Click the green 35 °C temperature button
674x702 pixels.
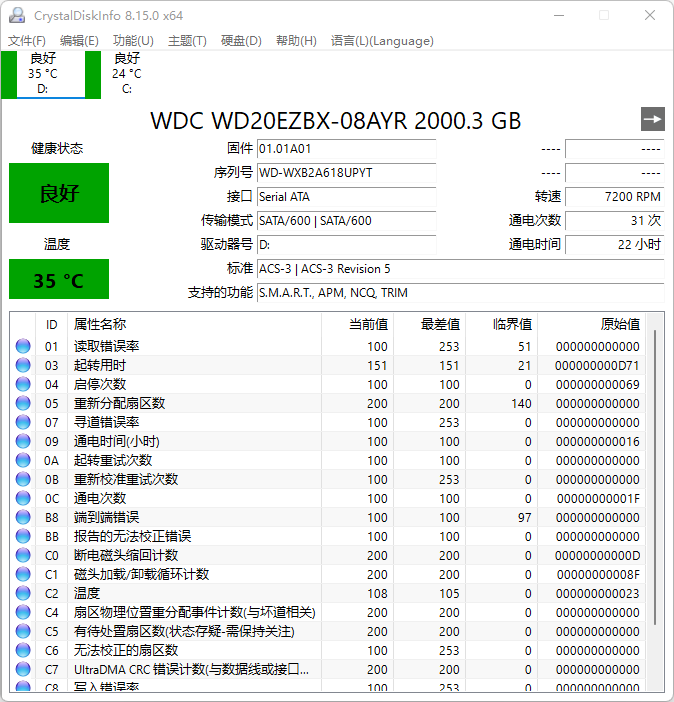click(x=59, y=279)
